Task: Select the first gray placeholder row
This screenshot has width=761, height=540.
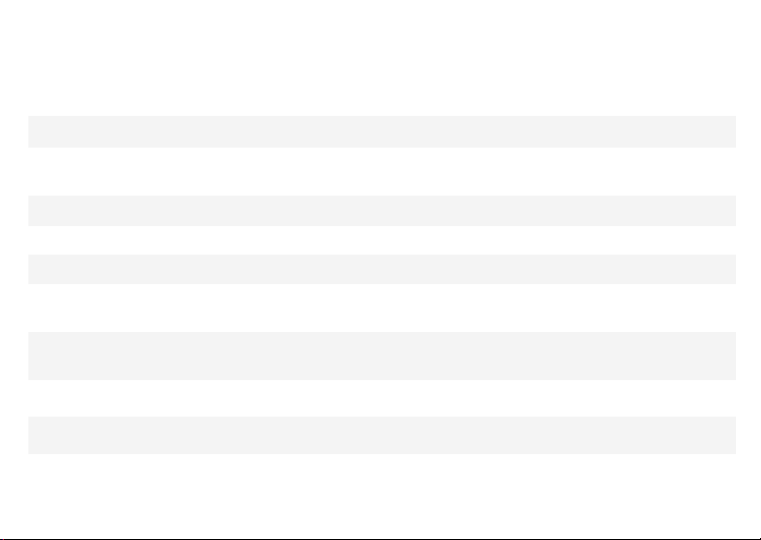Action: 382,131
